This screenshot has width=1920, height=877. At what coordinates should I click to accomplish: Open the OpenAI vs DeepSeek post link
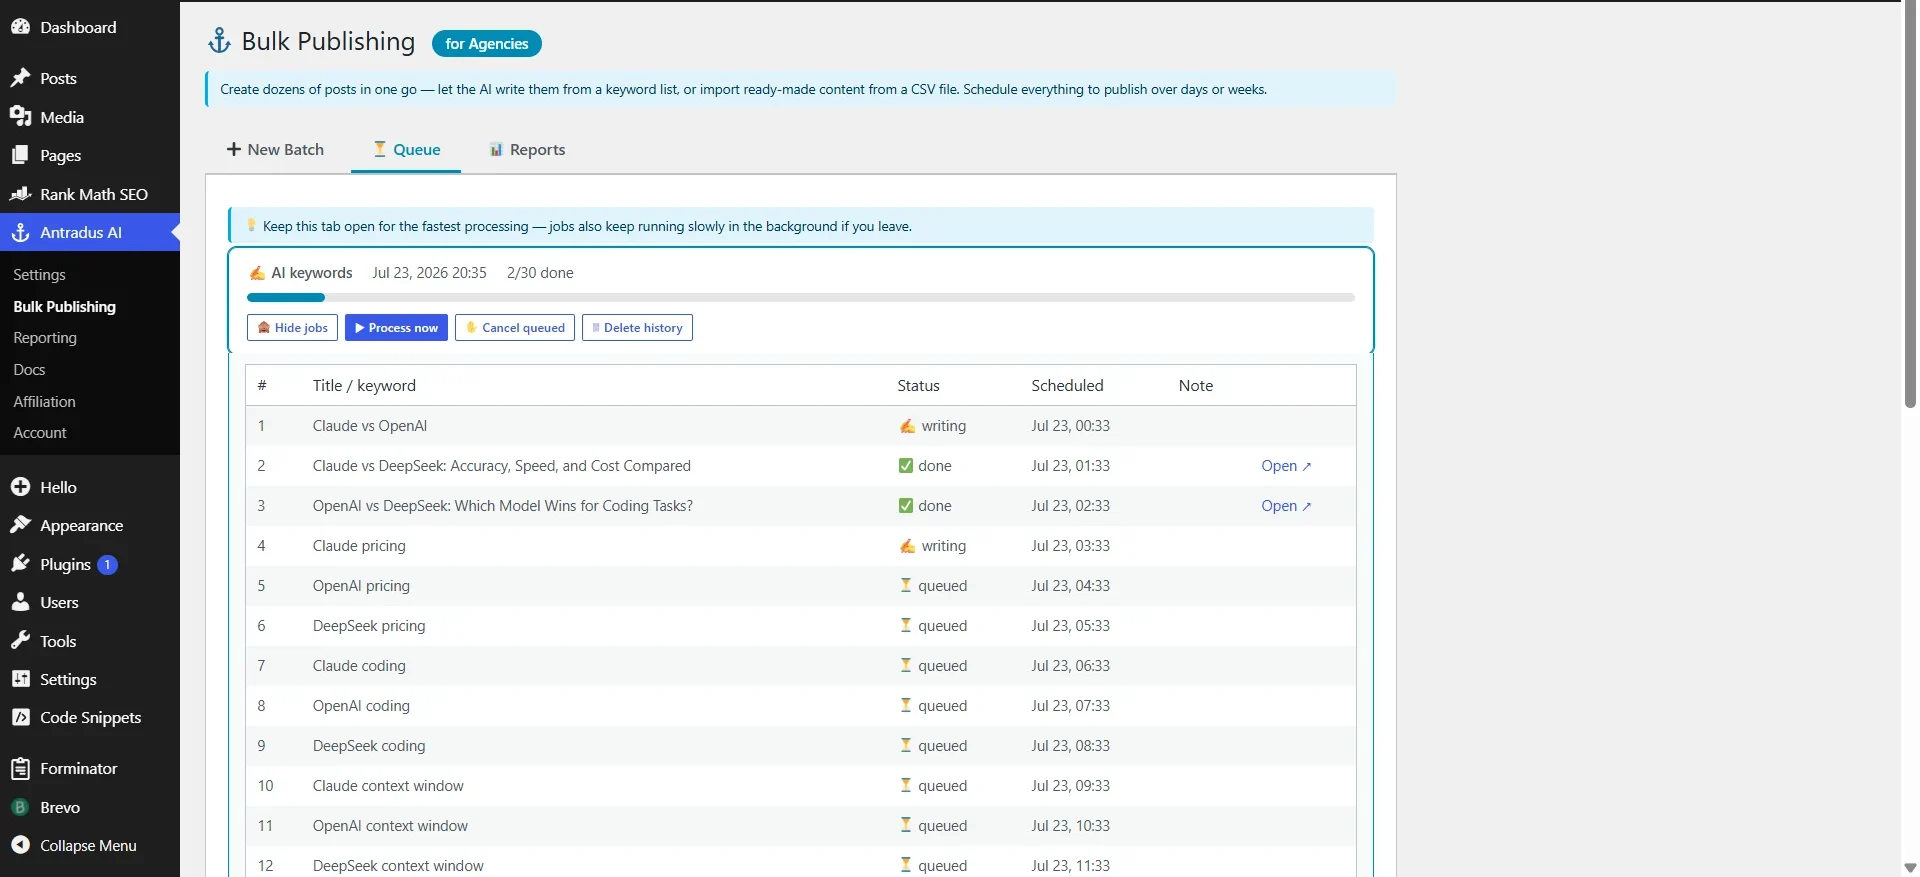click(x=1286, y=506)
